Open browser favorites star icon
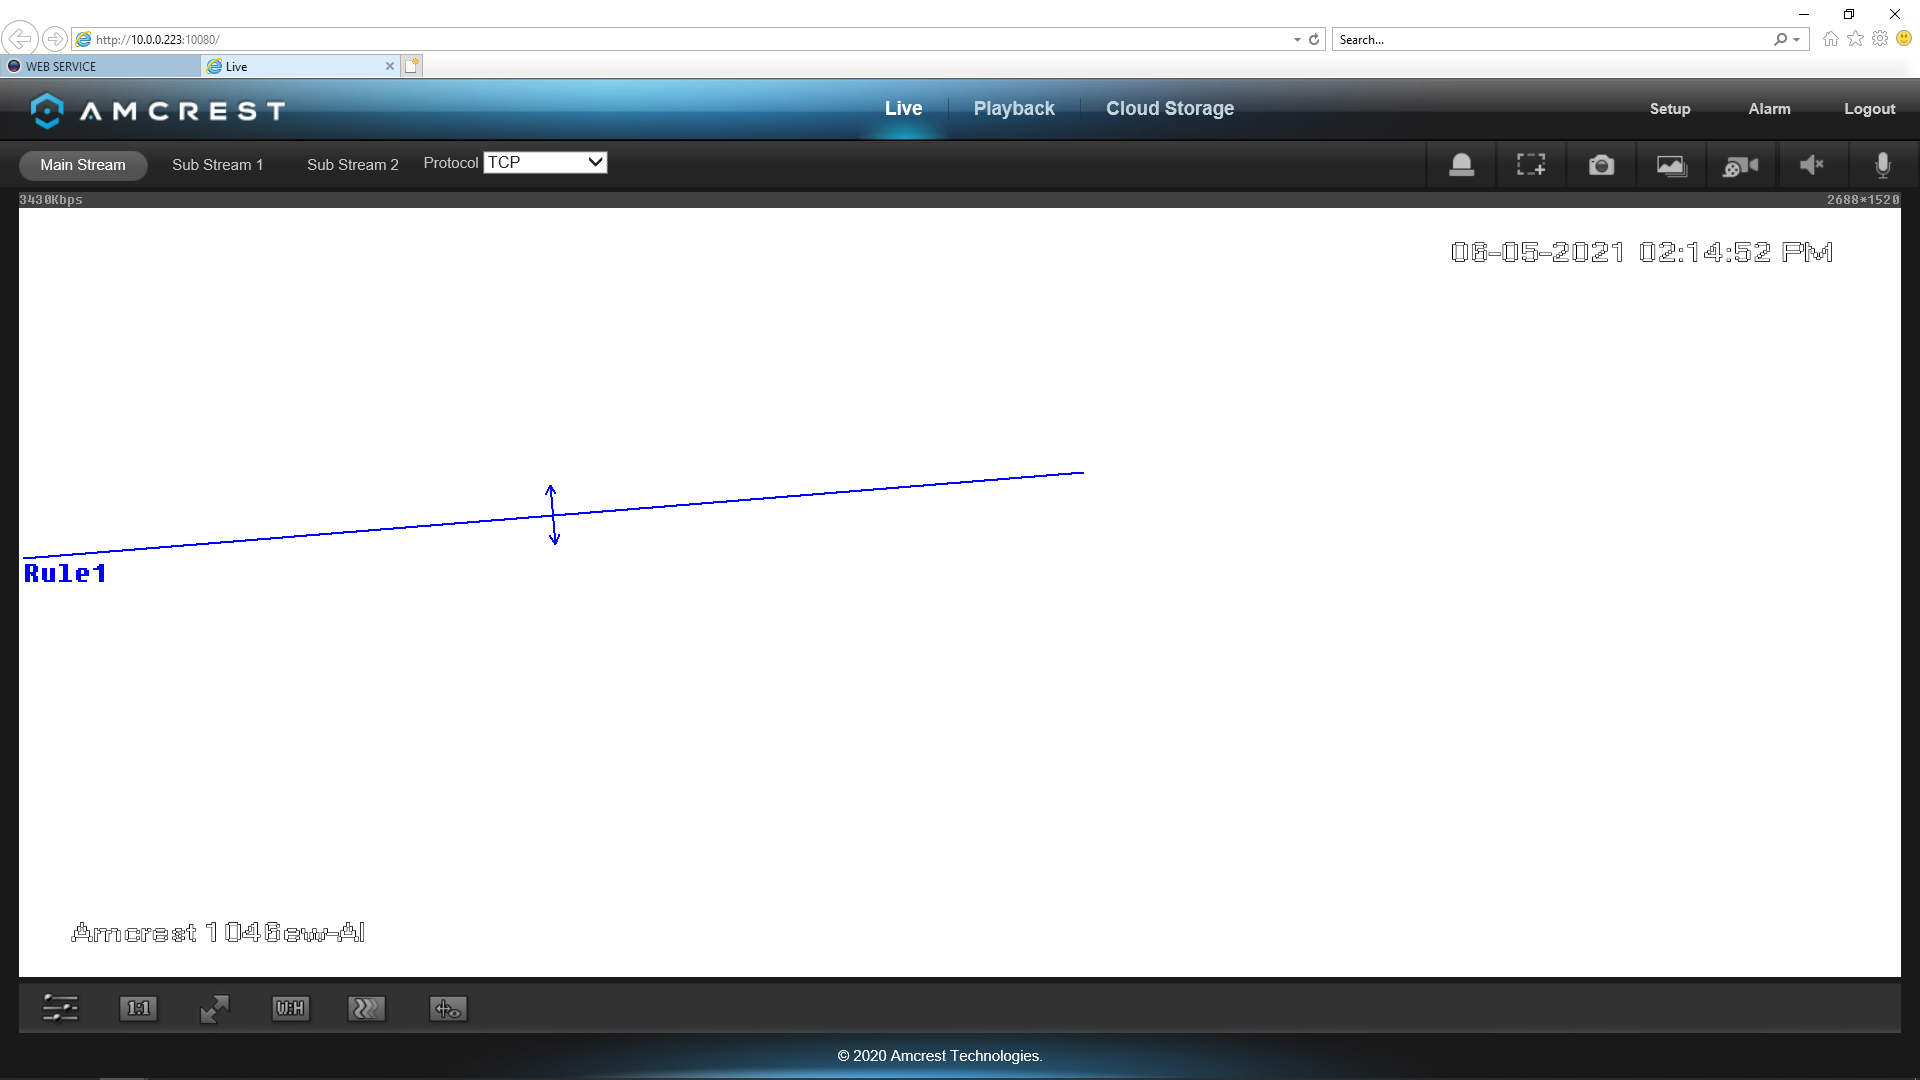 [1856, 39]
